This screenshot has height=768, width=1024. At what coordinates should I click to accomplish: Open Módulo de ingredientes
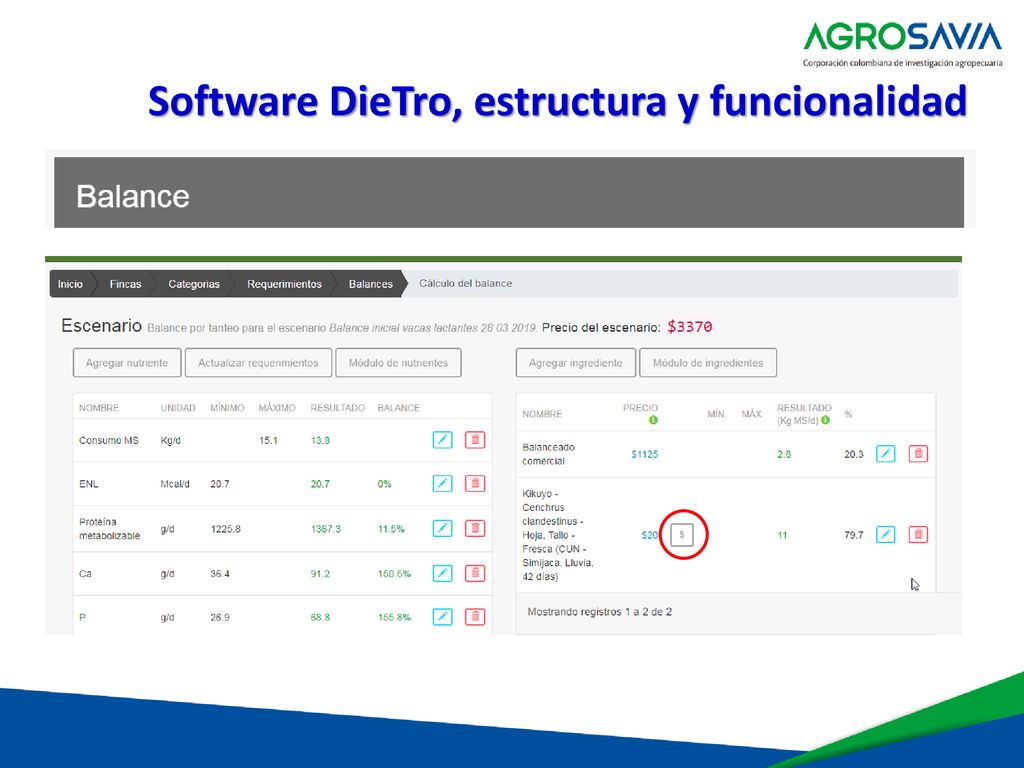708,362
